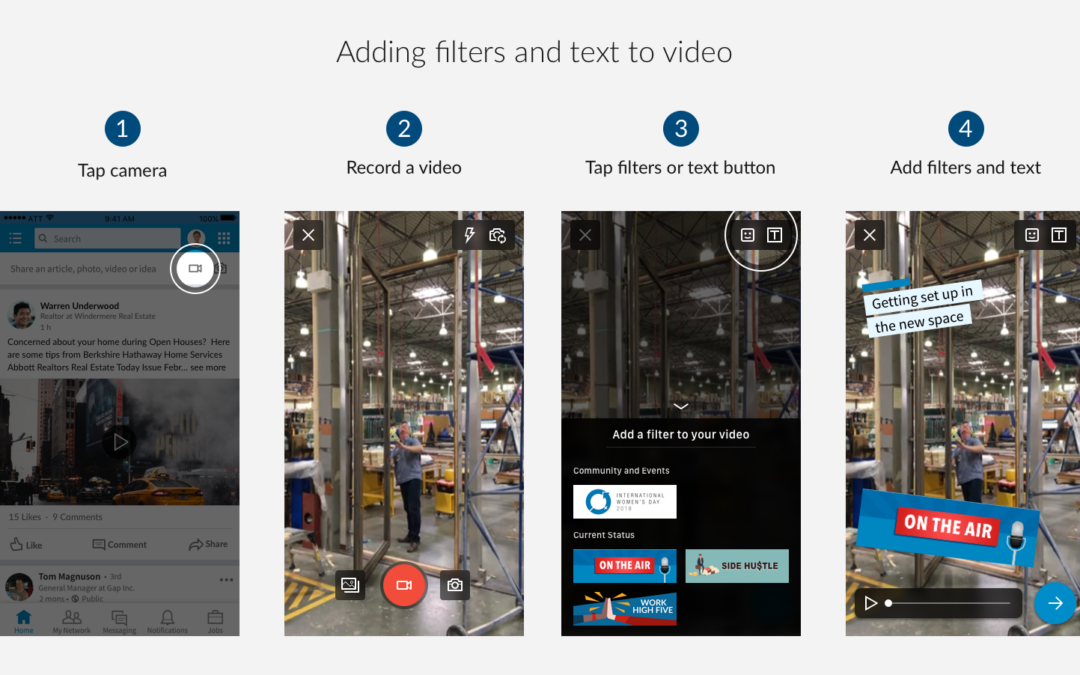Switch to Home tab in bottom bar

[x=24, y=621]
